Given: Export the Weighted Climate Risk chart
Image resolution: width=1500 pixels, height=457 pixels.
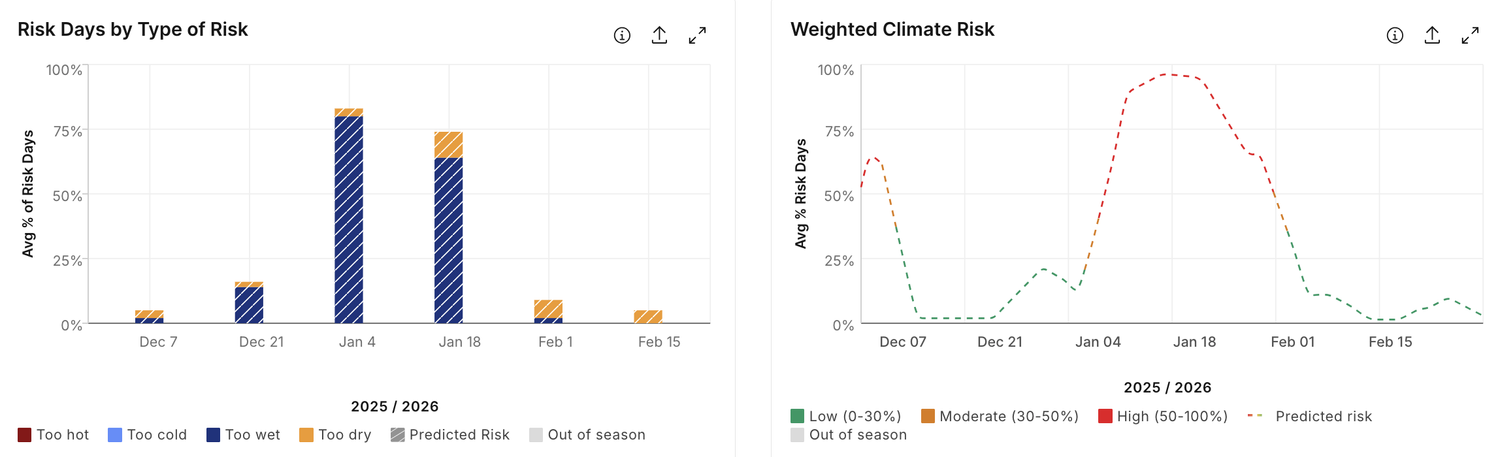Looking at the screenshot, I should (x=1432, y=36).
